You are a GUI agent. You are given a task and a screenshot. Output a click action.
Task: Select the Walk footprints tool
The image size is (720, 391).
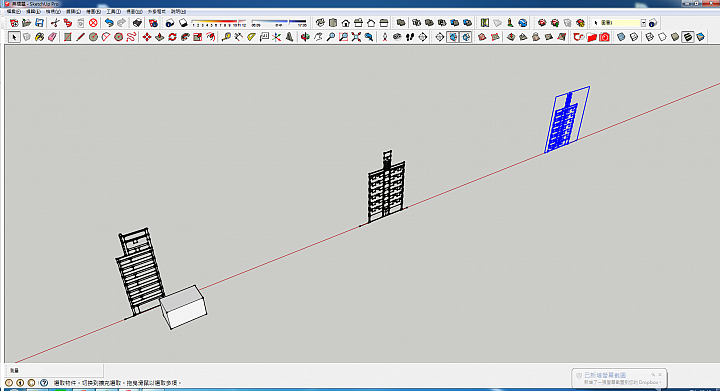tap(410, 37)
